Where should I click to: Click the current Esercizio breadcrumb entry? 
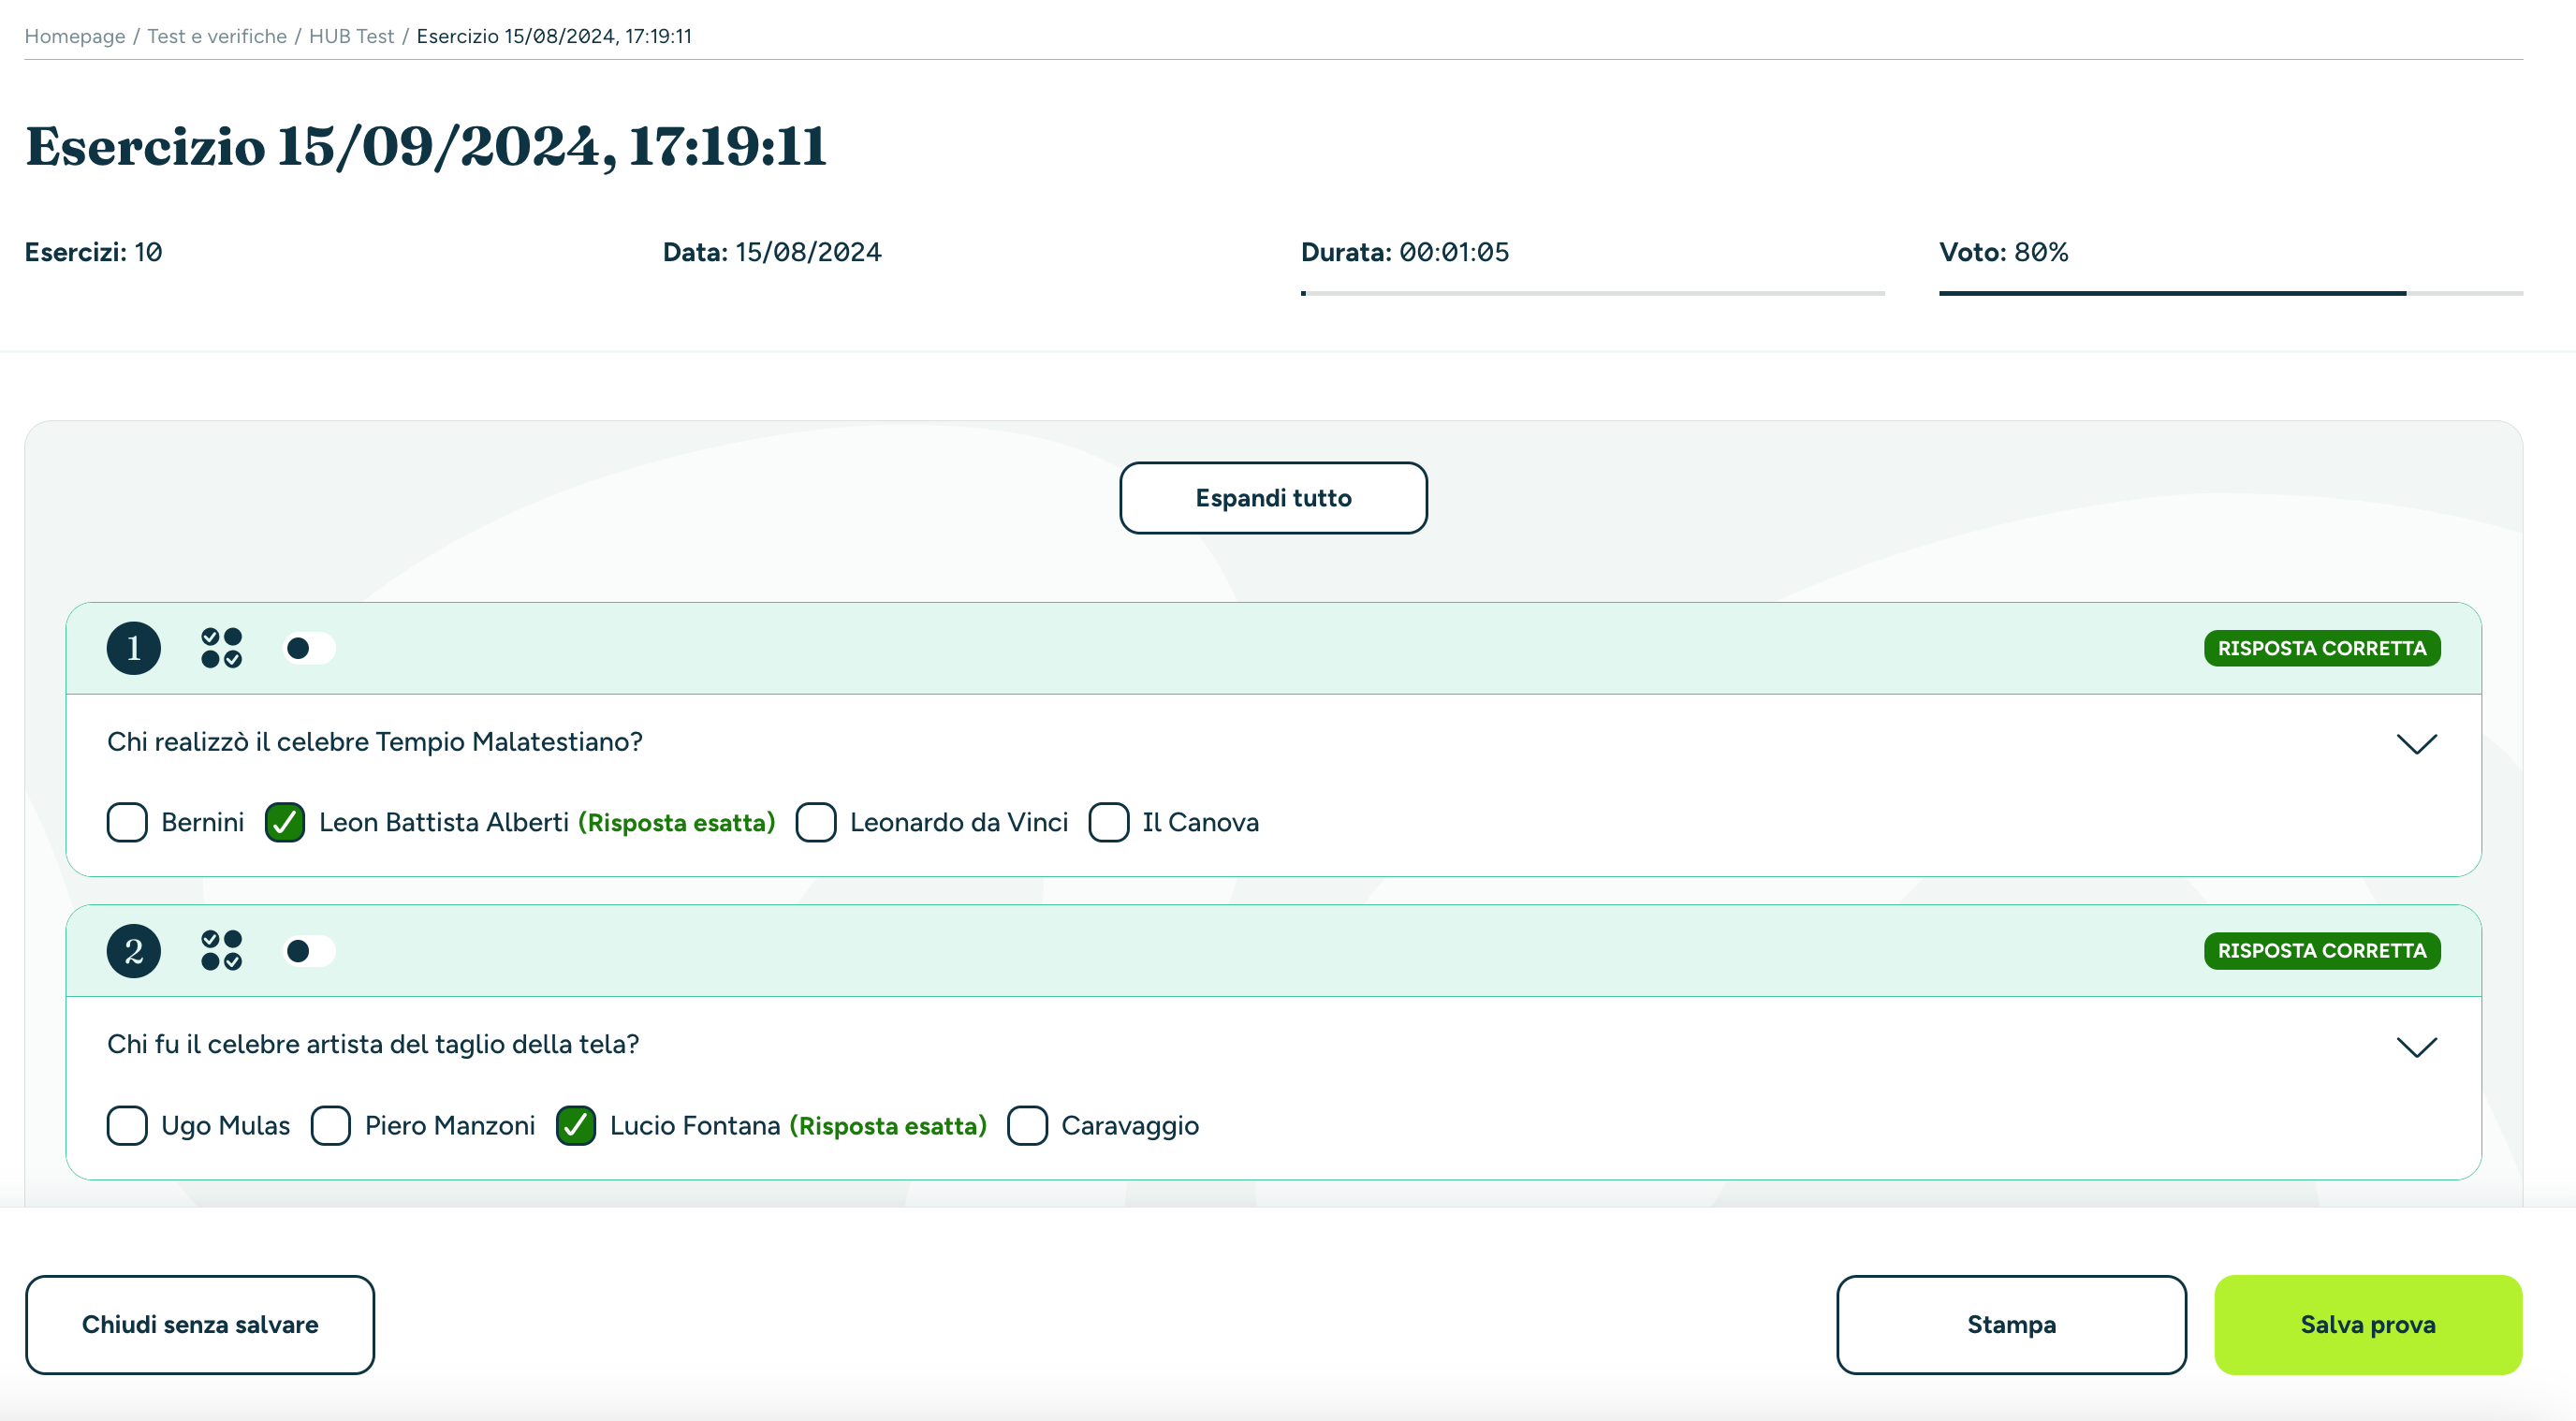(x=554, y=36)
